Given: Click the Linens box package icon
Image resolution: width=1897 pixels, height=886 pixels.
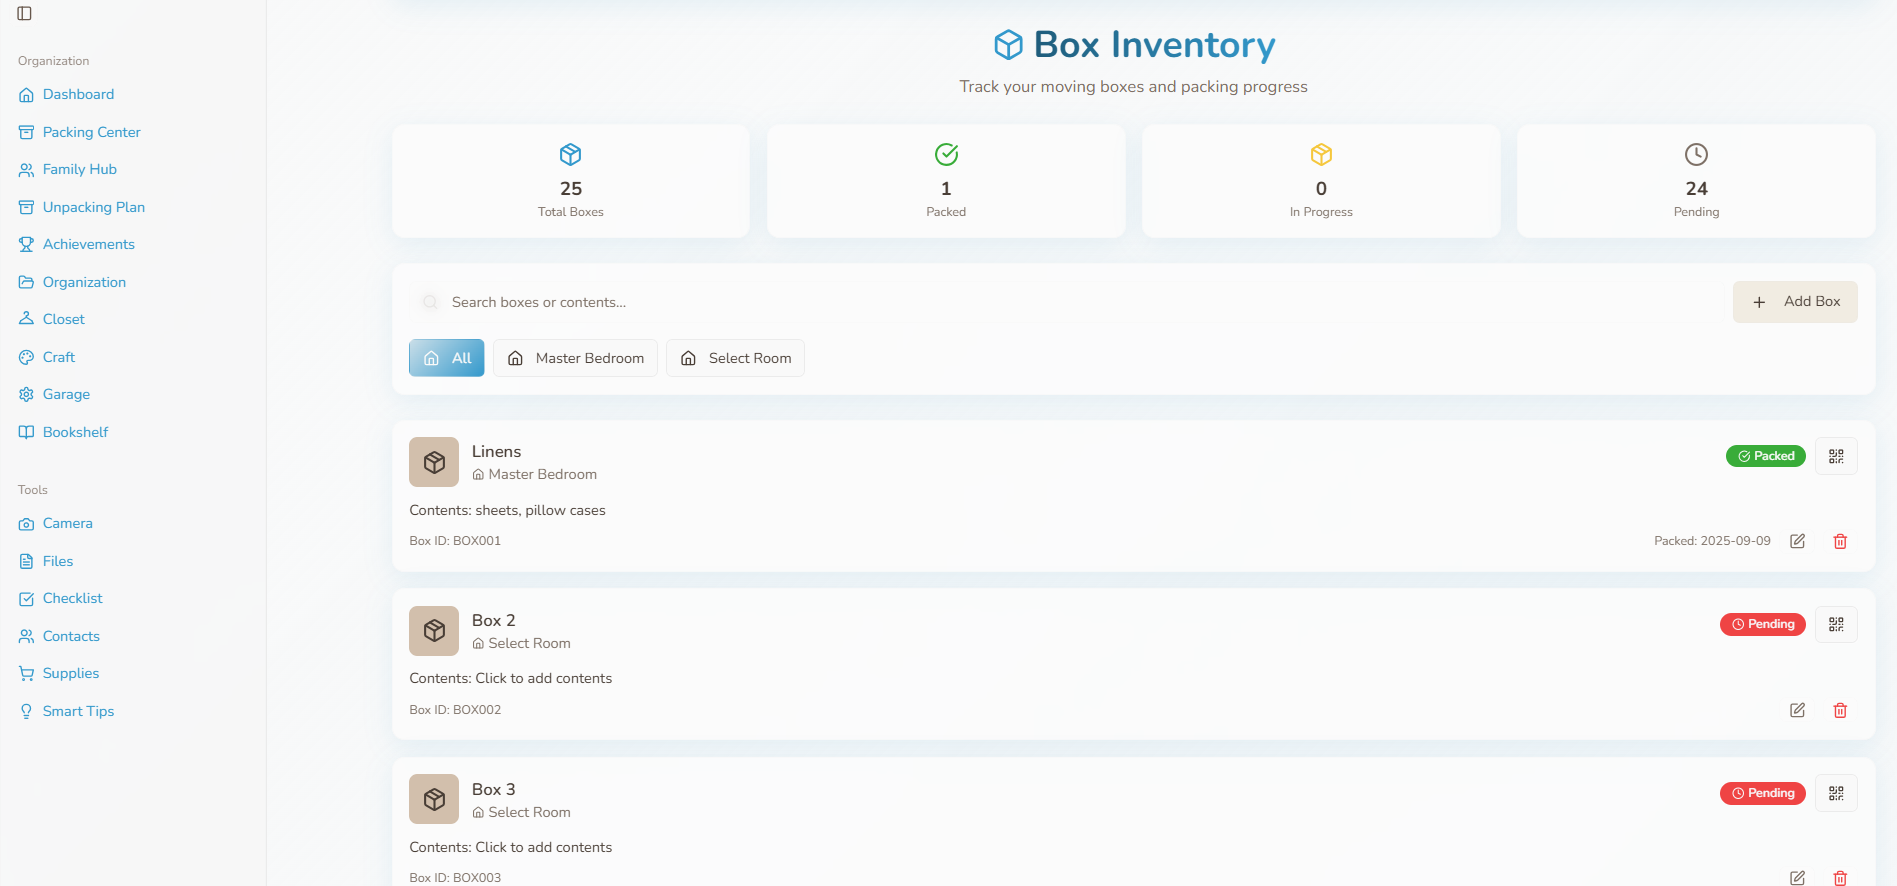Looking at the screenshot, I should (x=434, y=462).
